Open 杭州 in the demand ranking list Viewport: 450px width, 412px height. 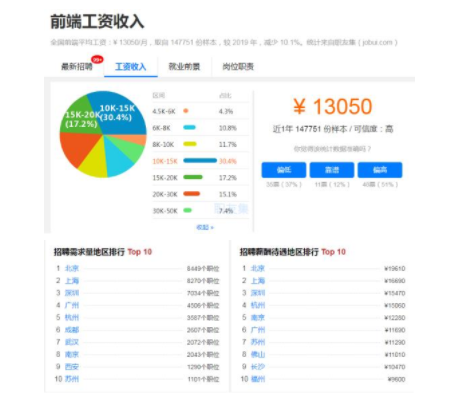point(72,317)
